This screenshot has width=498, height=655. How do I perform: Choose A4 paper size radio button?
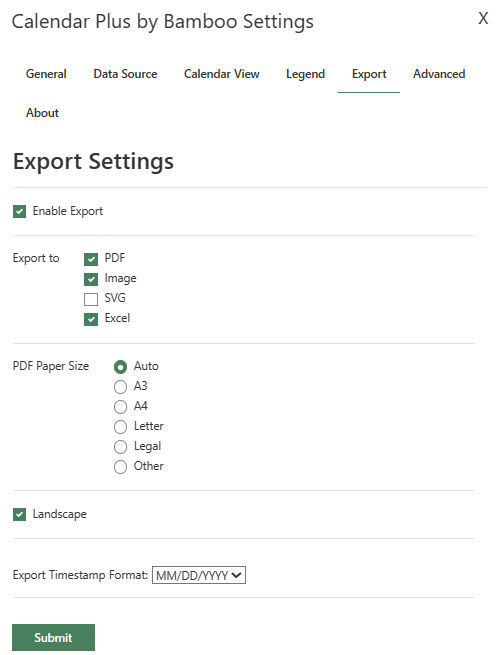pos(120,407)
